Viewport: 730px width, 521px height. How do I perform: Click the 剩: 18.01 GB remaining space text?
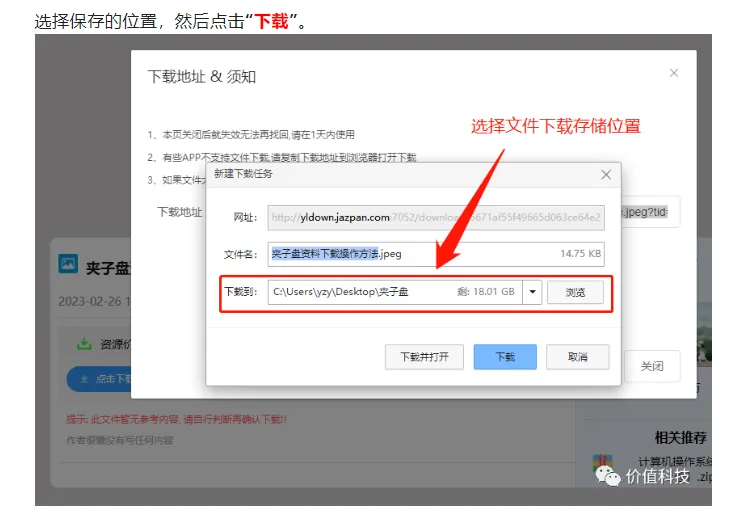pos(486,292)
